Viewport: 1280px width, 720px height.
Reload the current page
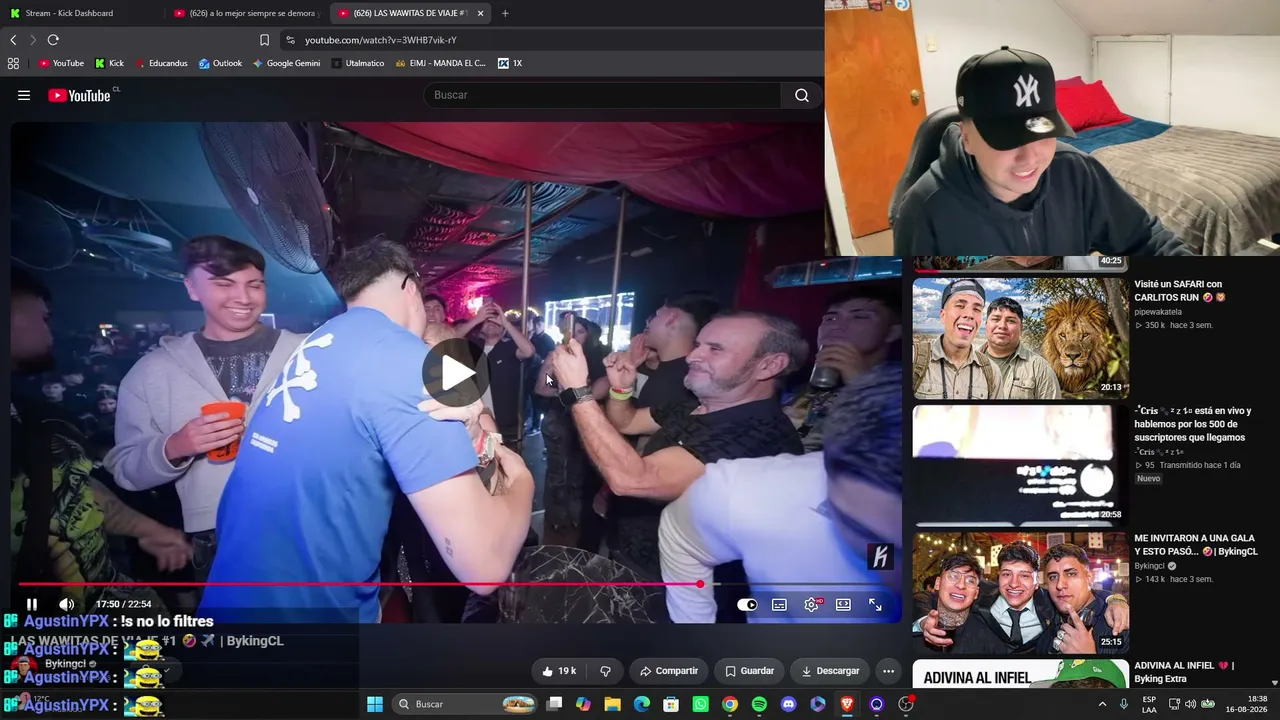click(53, 40)
